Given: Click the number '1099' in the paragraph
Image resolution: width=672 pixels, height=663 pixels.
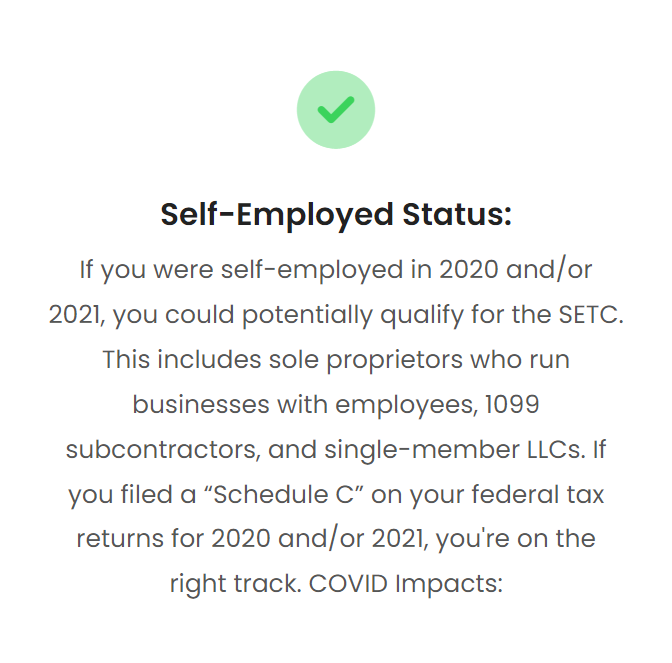Looking at the screenshot, I should point(512,404).
